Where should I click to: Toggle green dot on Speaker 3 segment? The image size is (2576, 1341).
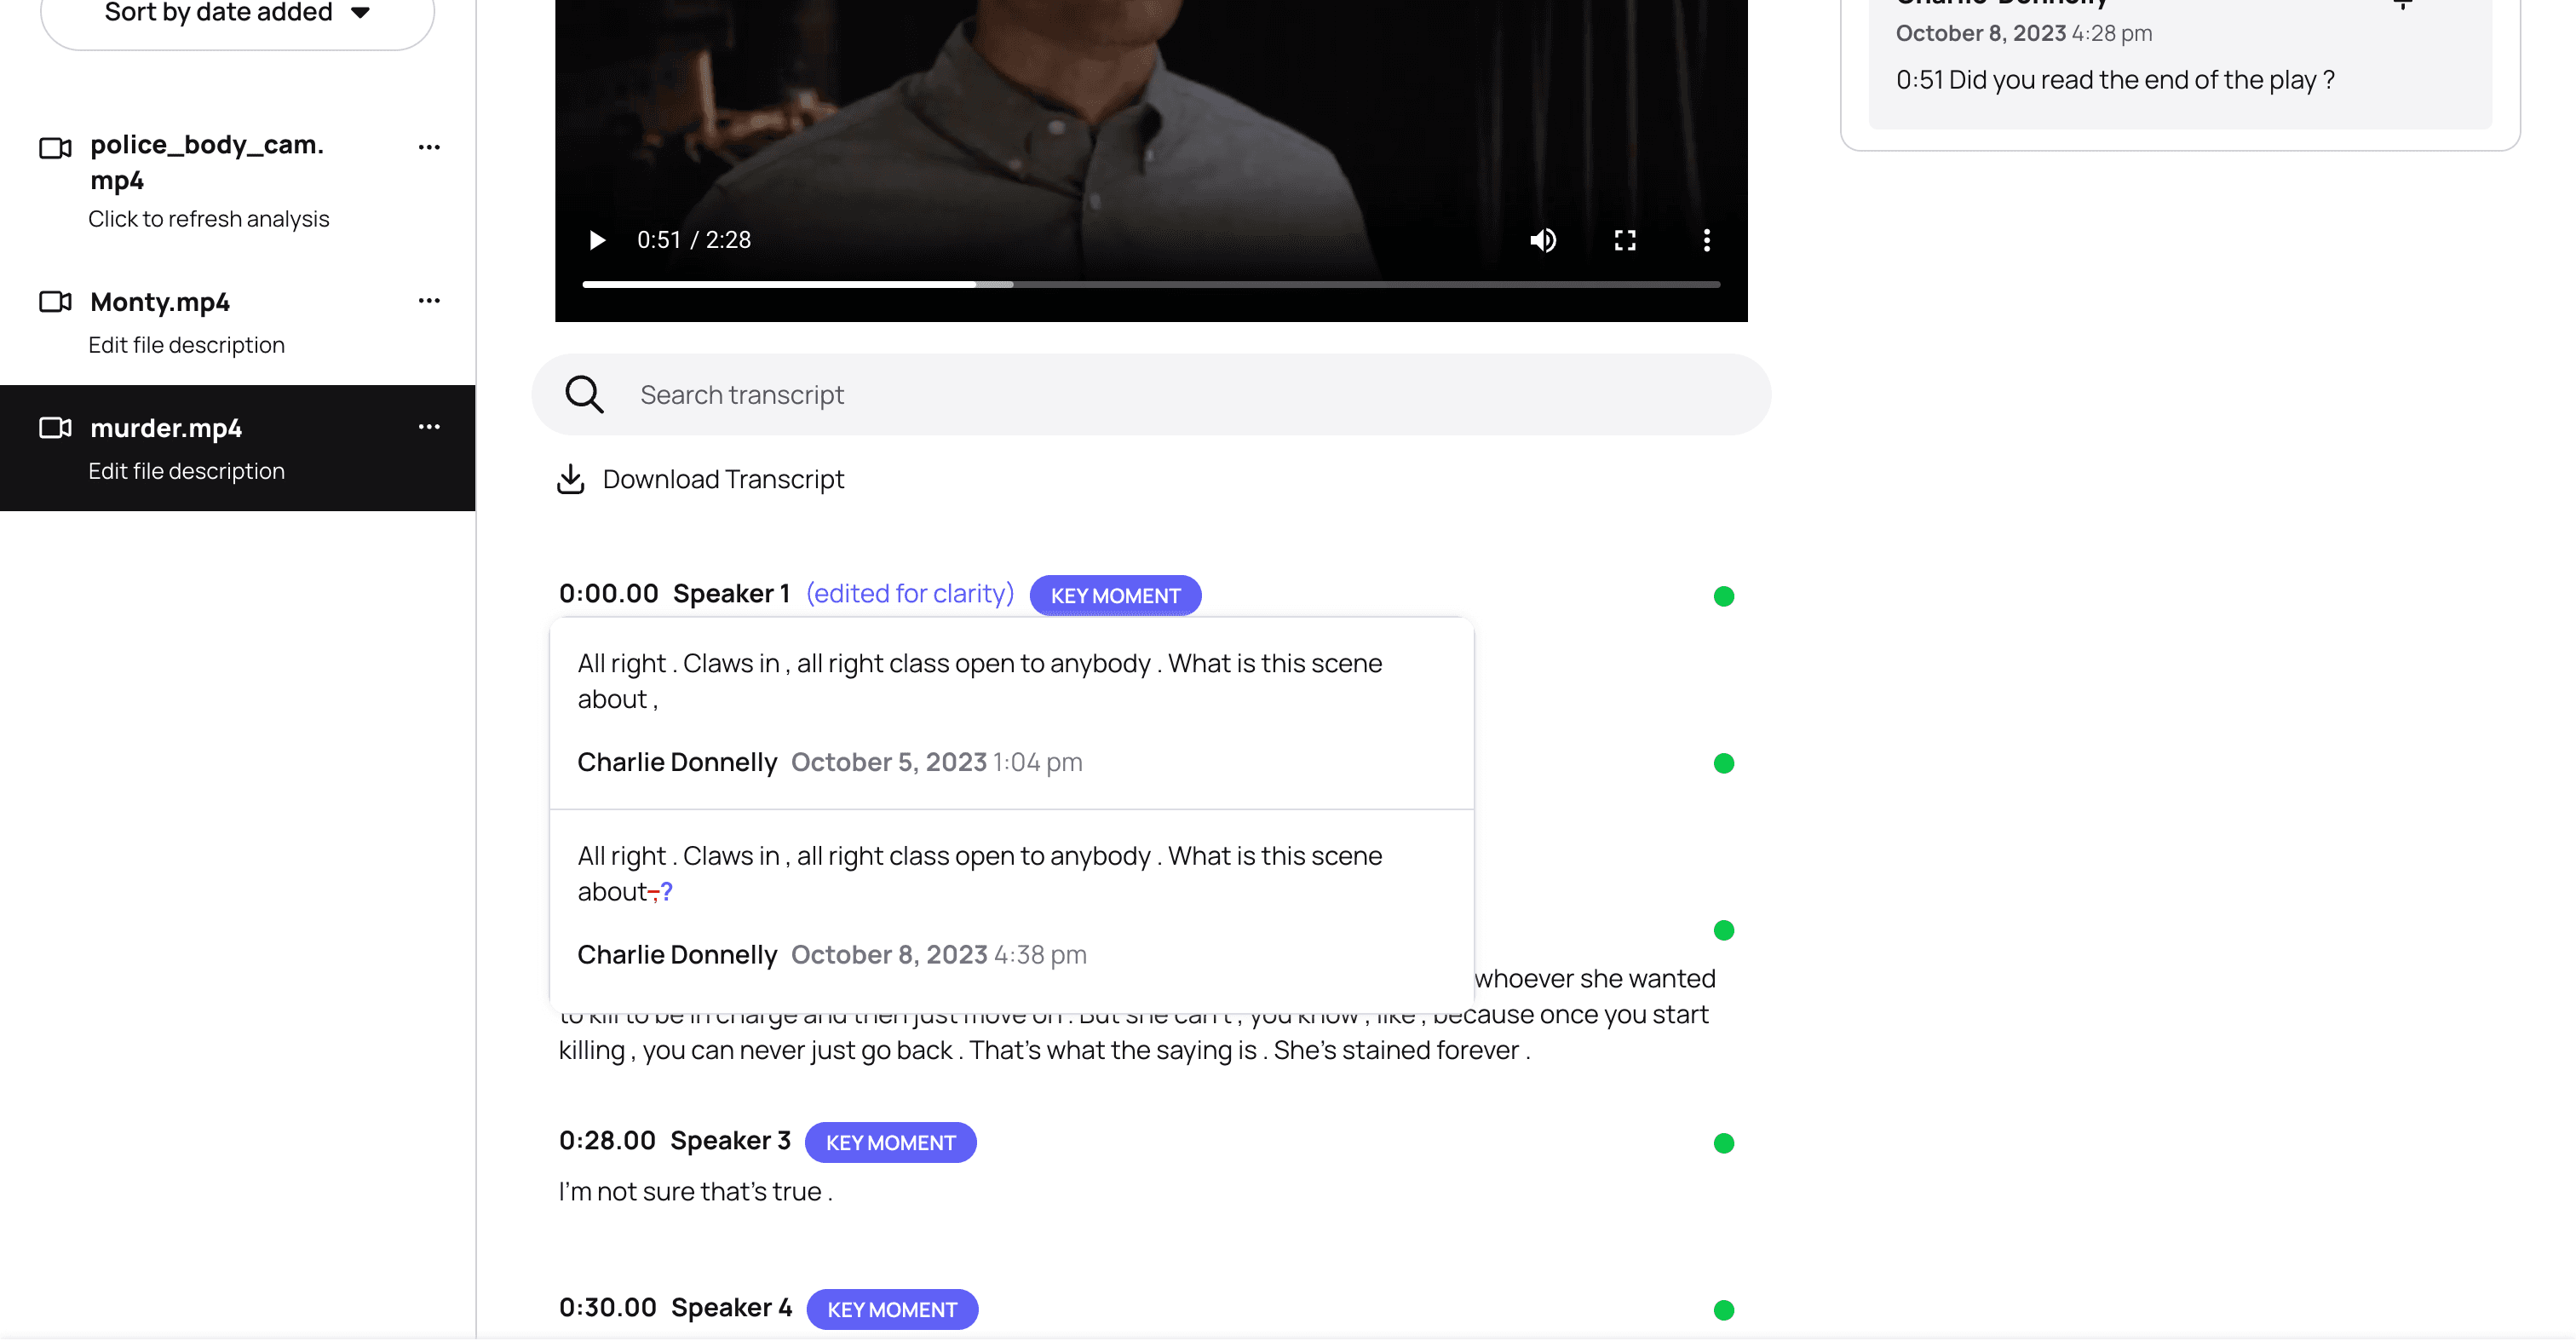[x=1723, y=1143]
